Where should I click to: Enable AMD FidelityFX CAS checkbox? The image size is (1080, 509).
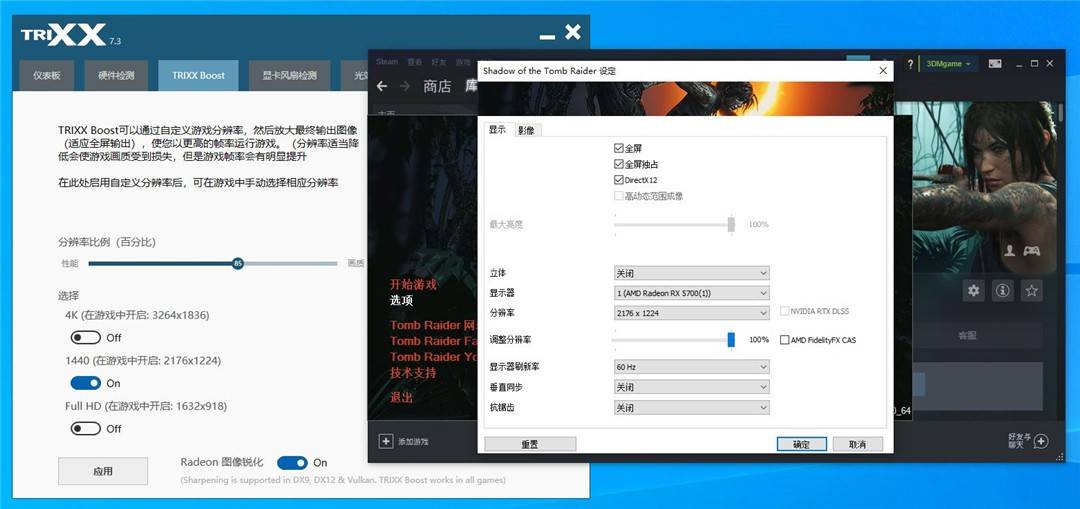784,340
